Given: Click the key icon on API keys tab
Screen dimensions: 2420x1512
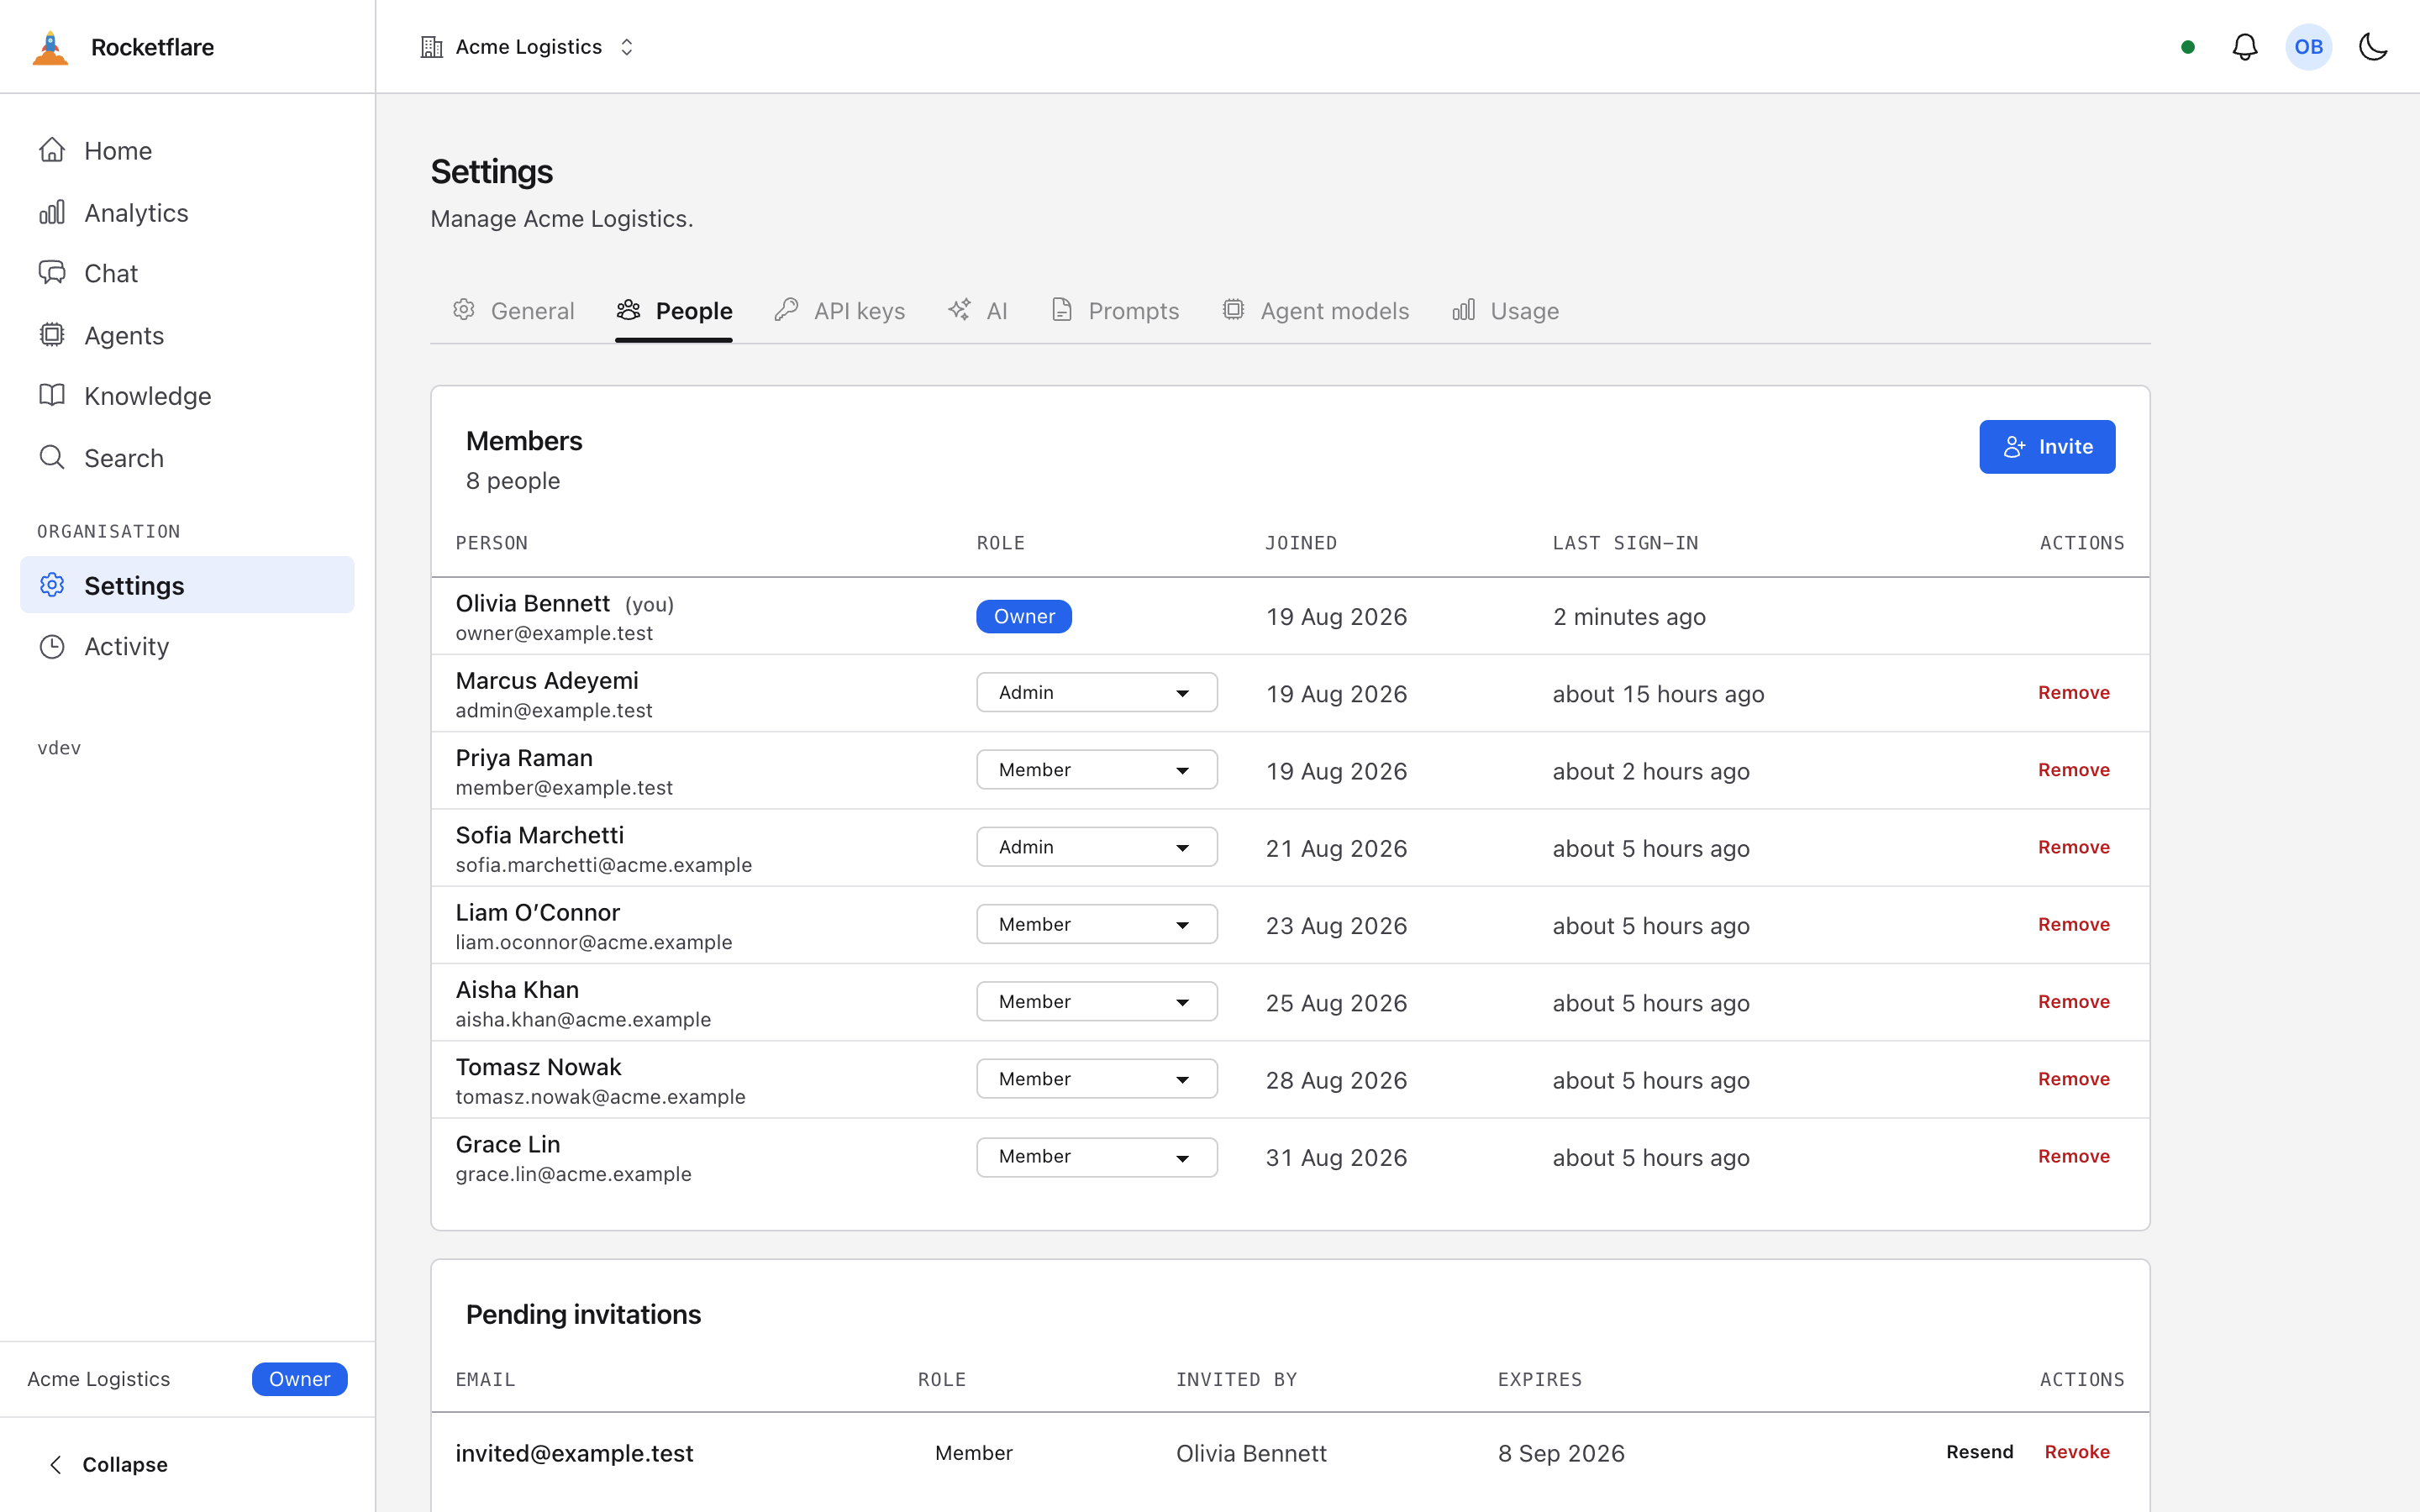Looking at the screenshot, I should click(x=787, y=310).
